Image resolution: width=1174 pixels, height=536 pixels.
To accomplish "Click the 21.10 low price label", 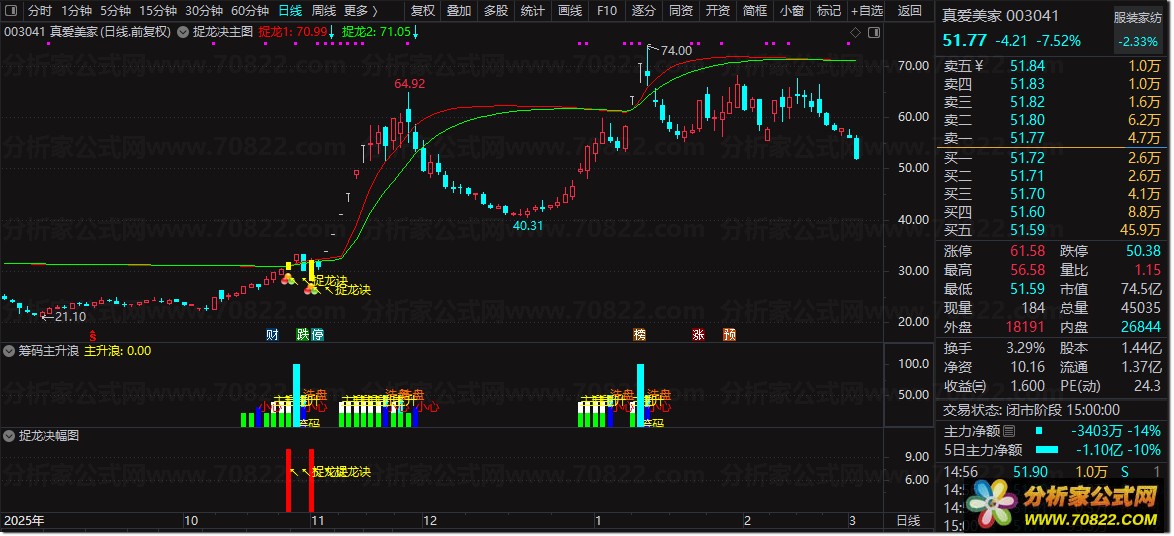I will tap(70, 317).
